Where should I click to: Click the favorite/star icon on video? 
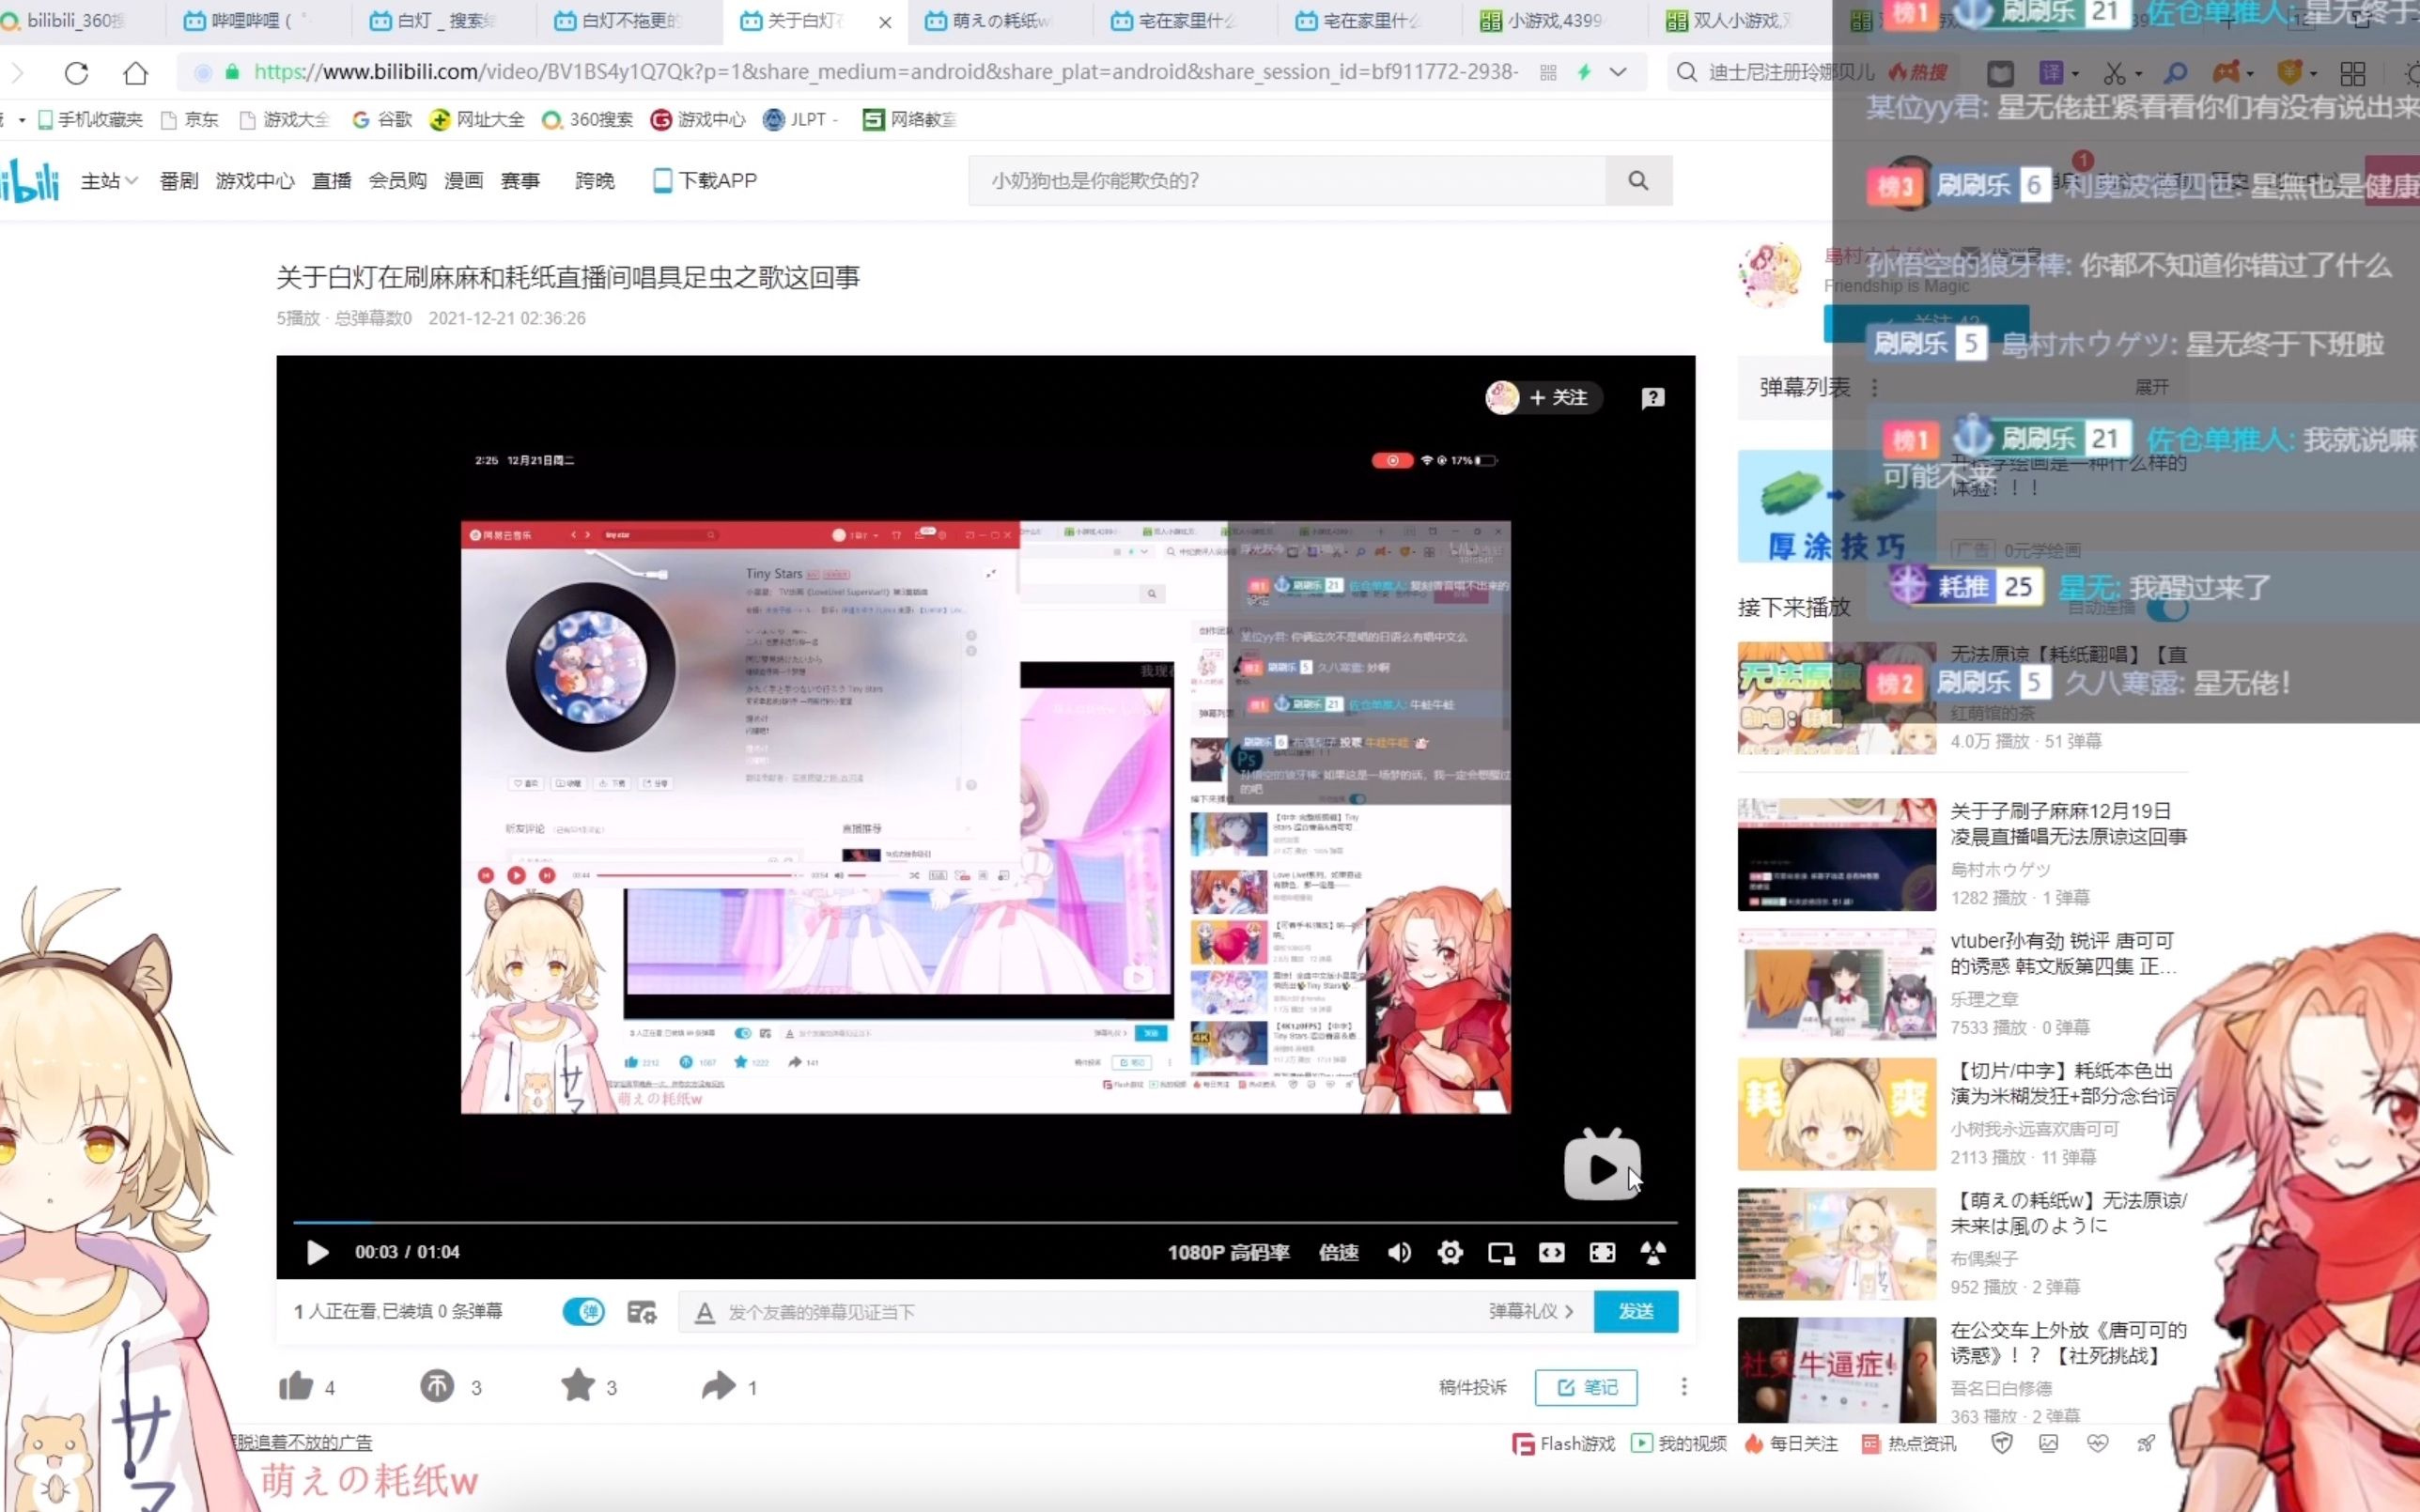(x=577, y=1385)
